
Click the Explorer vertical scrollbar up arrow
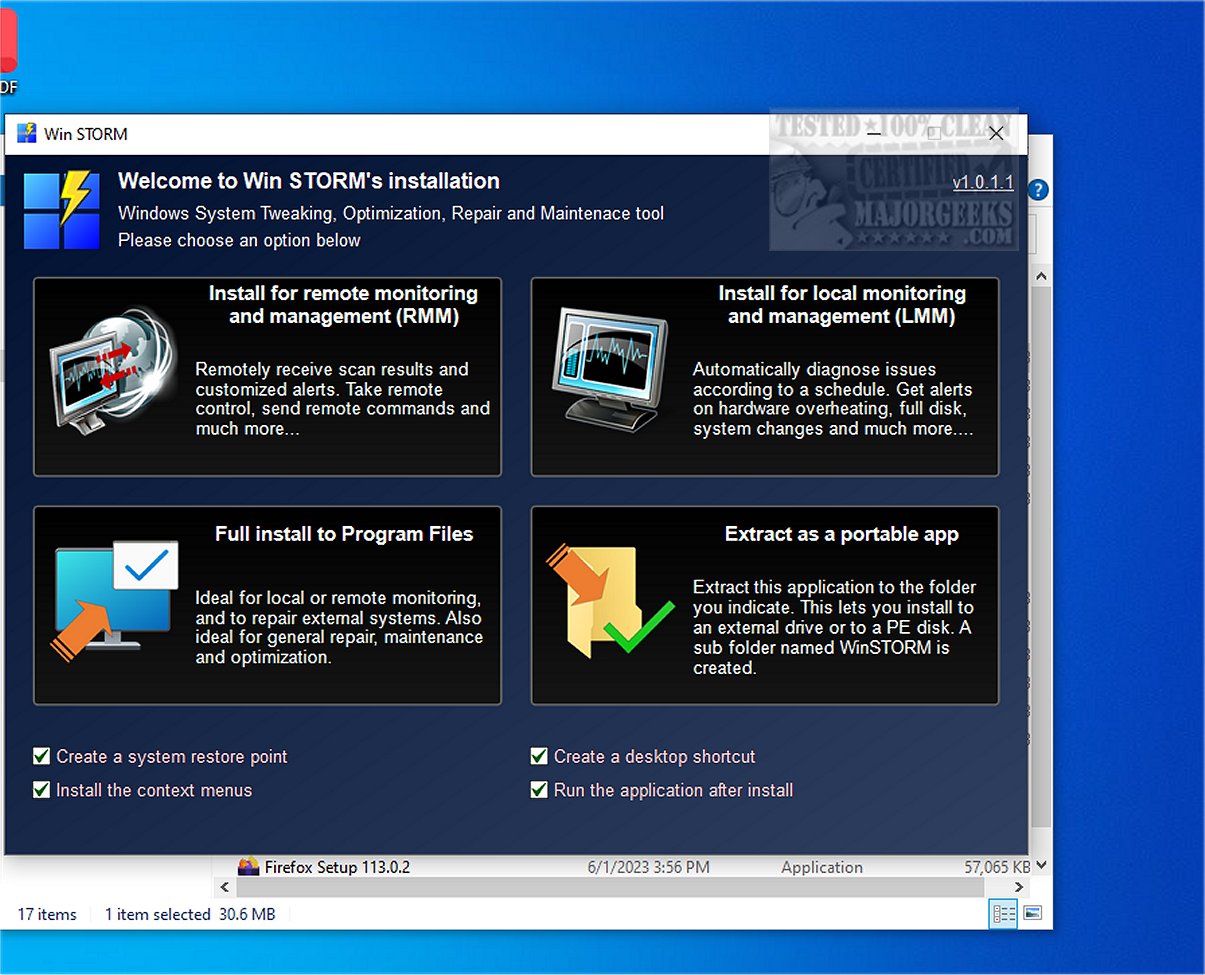pyautogui.click(x=1041, y=276)
